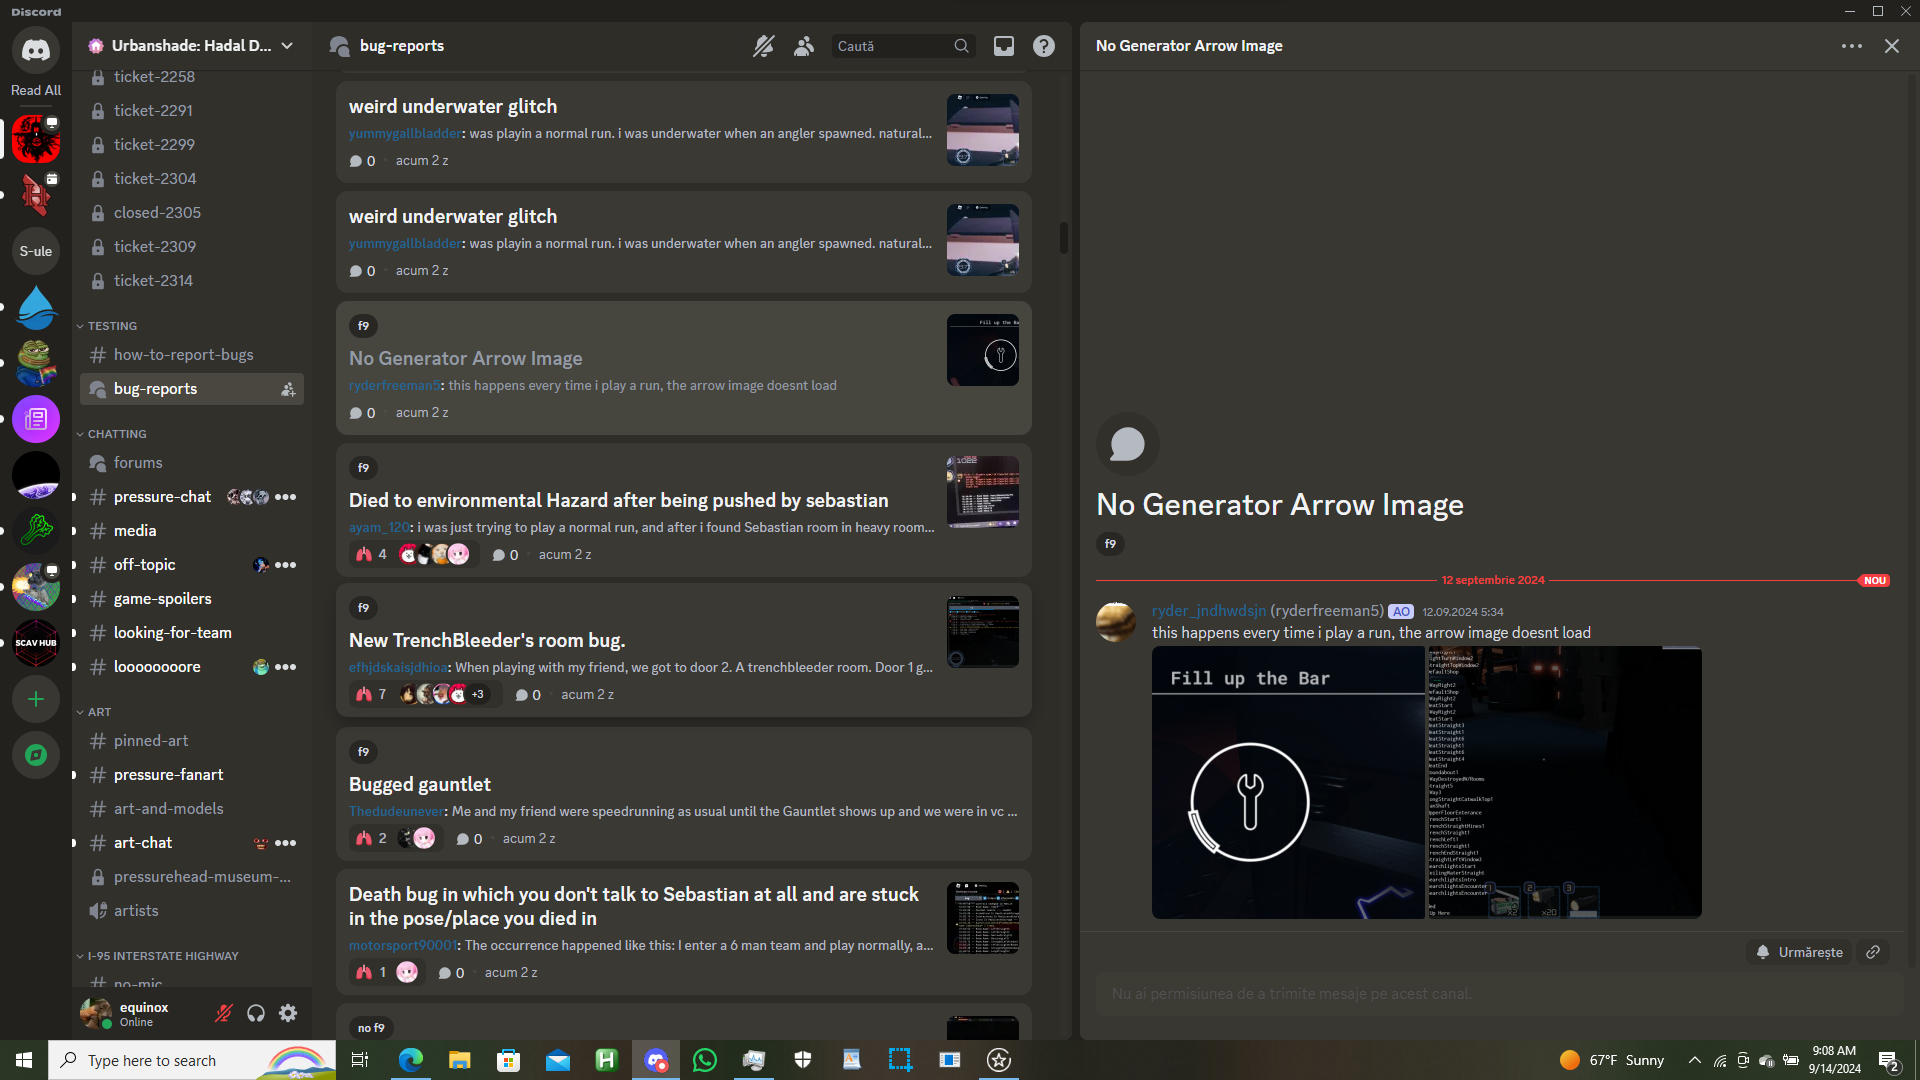Click Read All button
Viewport: 1920px width, 1080px height.
pos(36,90)
